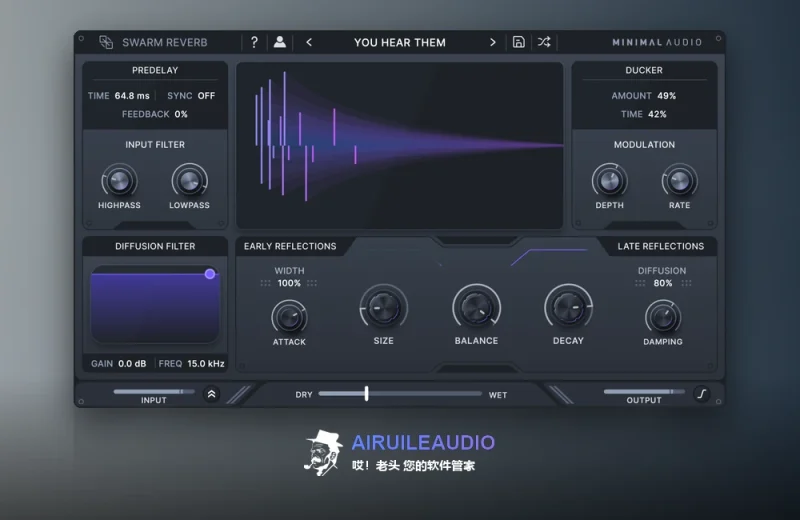Click the HIGHPASS filter knob
Viewport: 800px width, 520px height.
119,181
